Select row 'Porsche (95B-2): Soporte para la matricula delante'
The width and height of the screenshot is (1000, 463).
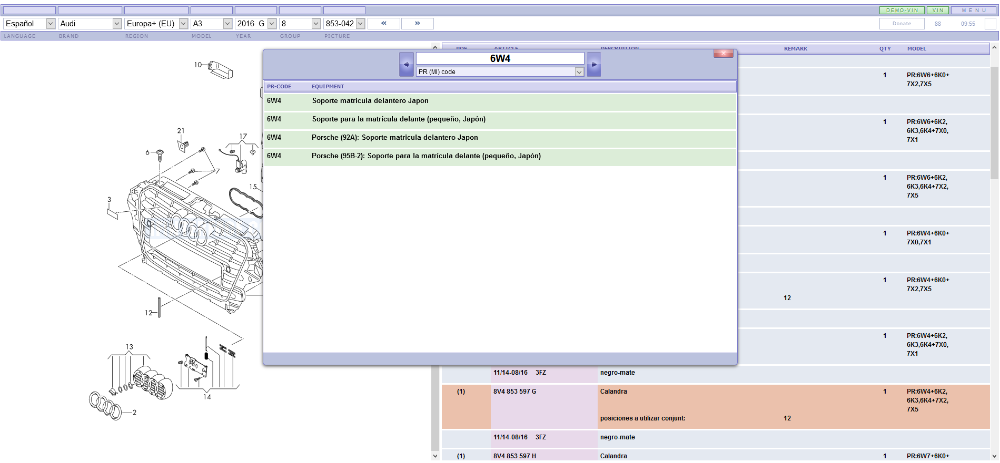coord(499,157)
